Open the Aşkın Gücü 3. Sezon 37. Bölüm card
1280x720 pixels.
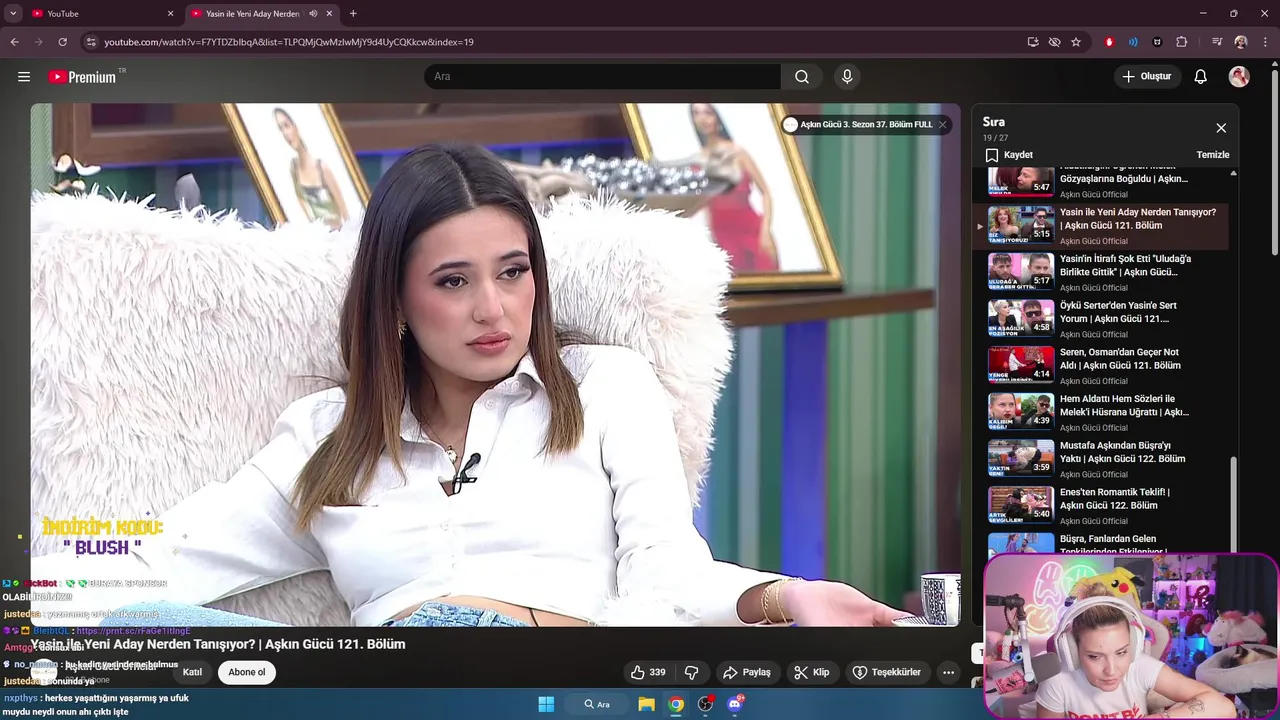pyautogui.click(x=858, y=125)
